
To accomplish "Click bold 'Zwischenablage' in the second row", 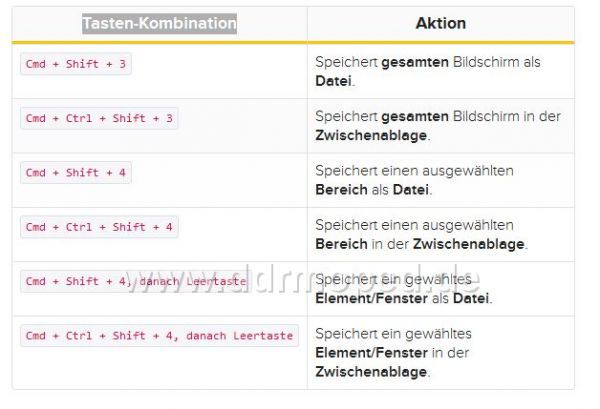I will 371,135.
